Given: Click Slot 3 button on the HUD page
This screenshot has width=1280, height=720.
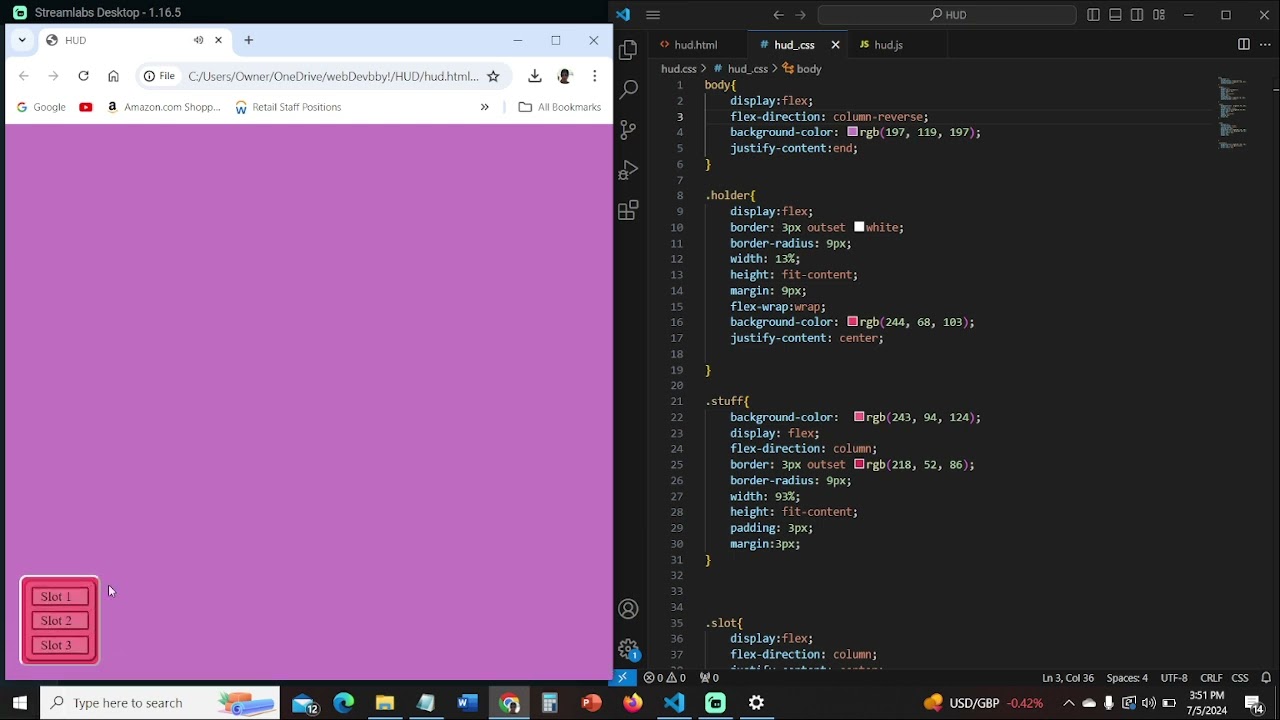Looking at the screenshot, I should (x=60, y=646).
